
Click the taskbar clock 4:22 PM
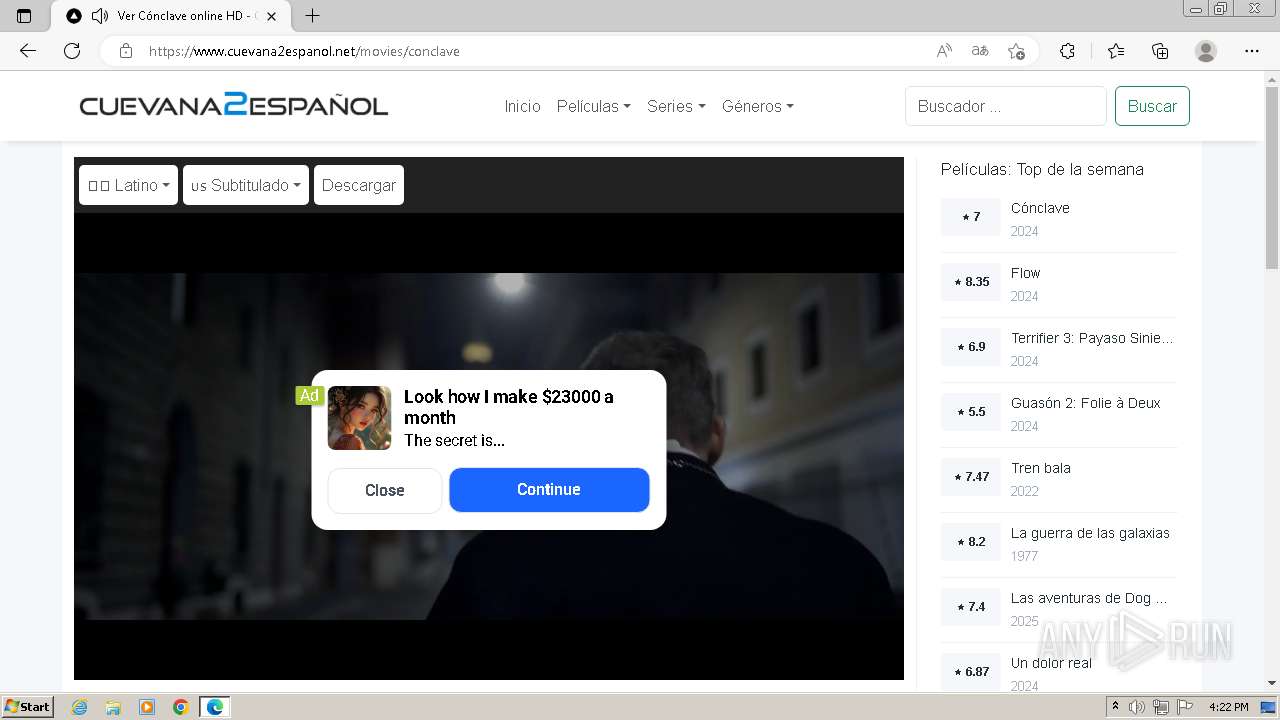(1228, 707)
